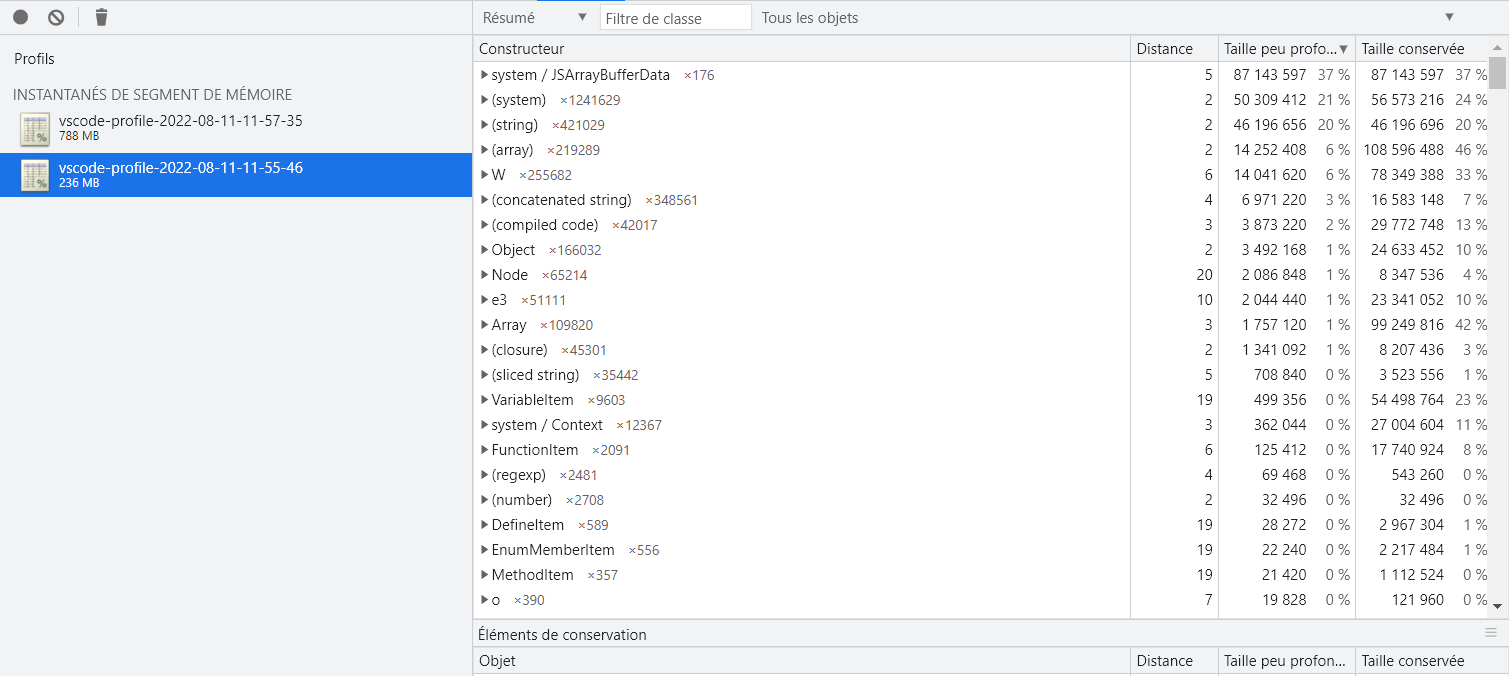This screenshot has height=676, width=1509.
Task: Click retained size value 99 249 816
Action: pyautogui.click(x=1410, y=325)
